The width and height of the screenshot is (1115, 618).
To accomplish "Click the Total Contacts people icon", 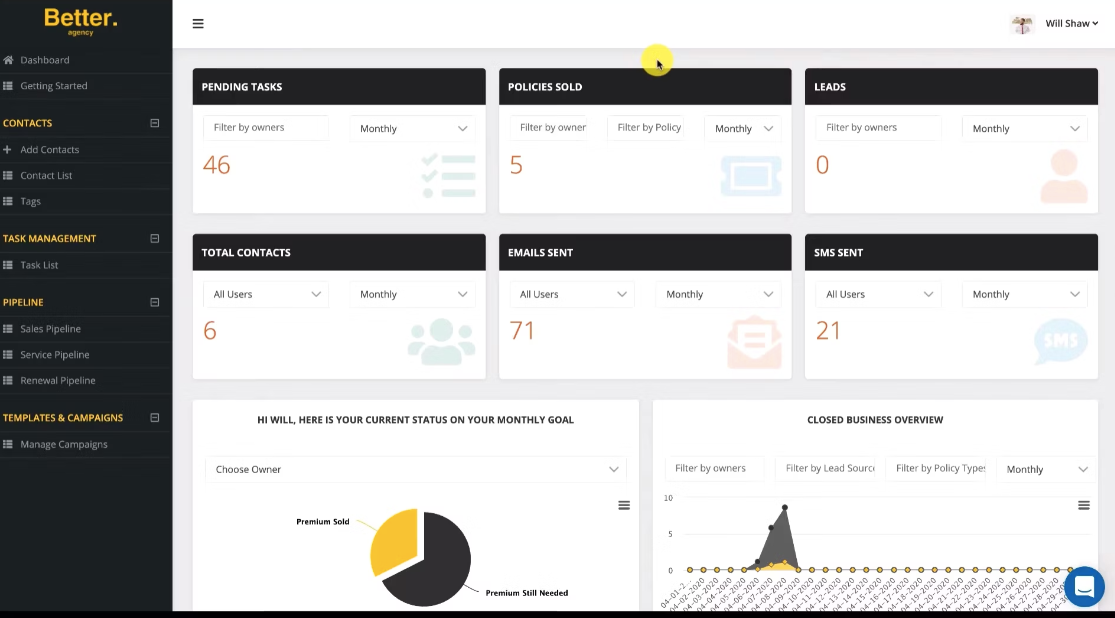I will [x=441, y=340].
